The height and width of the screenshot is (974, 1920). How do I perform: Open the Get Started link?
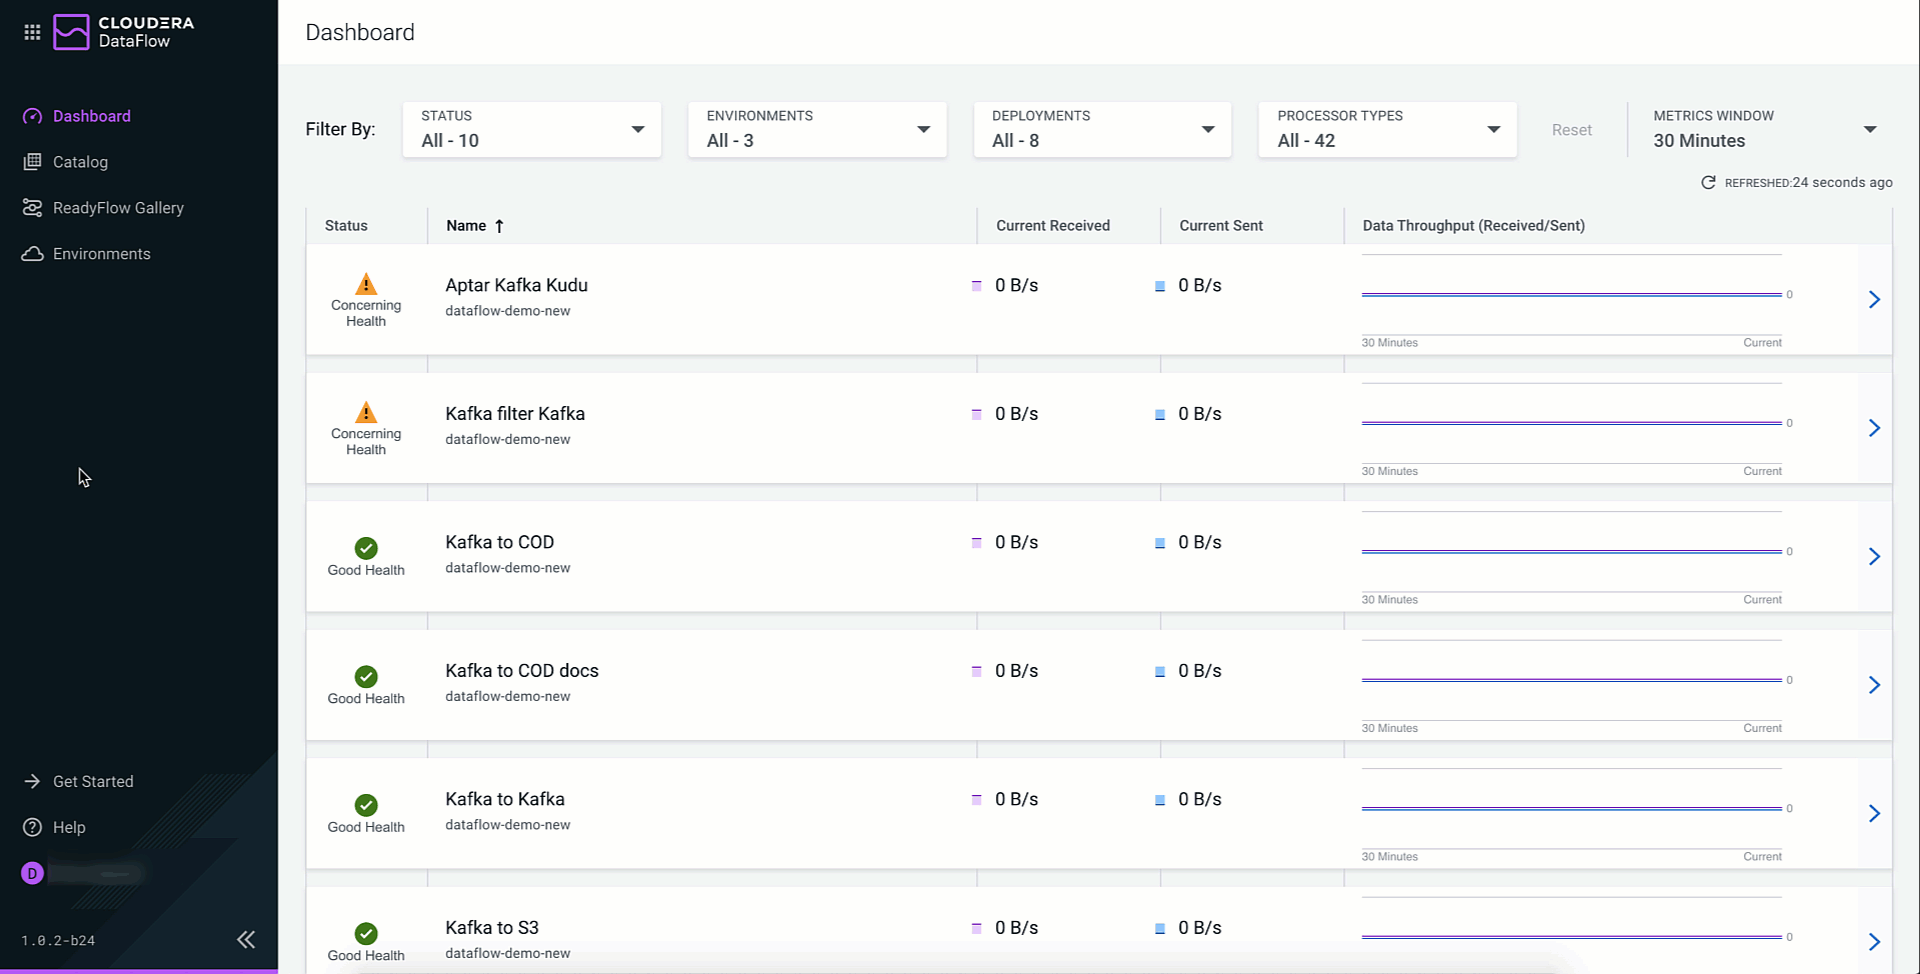92,781
